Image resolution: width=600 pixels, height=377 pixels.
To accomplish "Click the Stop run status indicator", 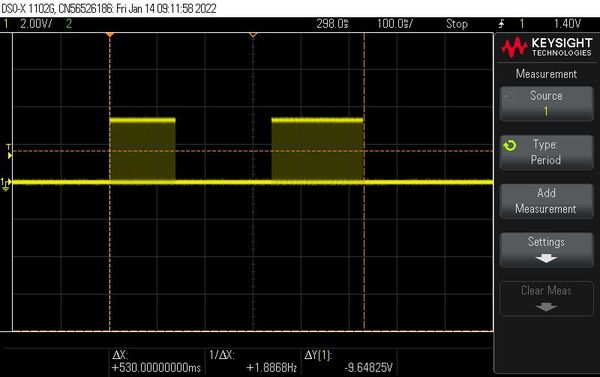I will pyautogui.click(x=457, y=24).
